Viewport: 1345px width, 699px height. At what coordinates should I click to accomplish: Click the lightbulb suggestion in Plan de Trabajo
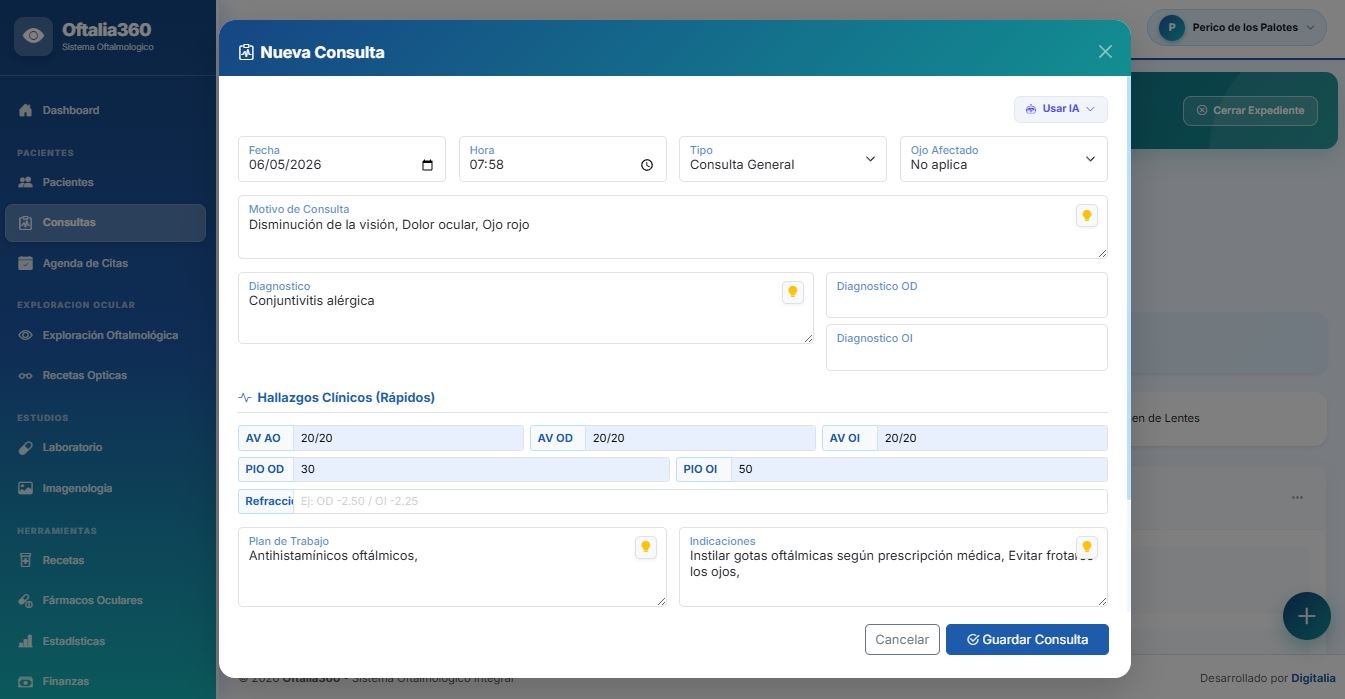pyautogui.click(x=646, y=547)
